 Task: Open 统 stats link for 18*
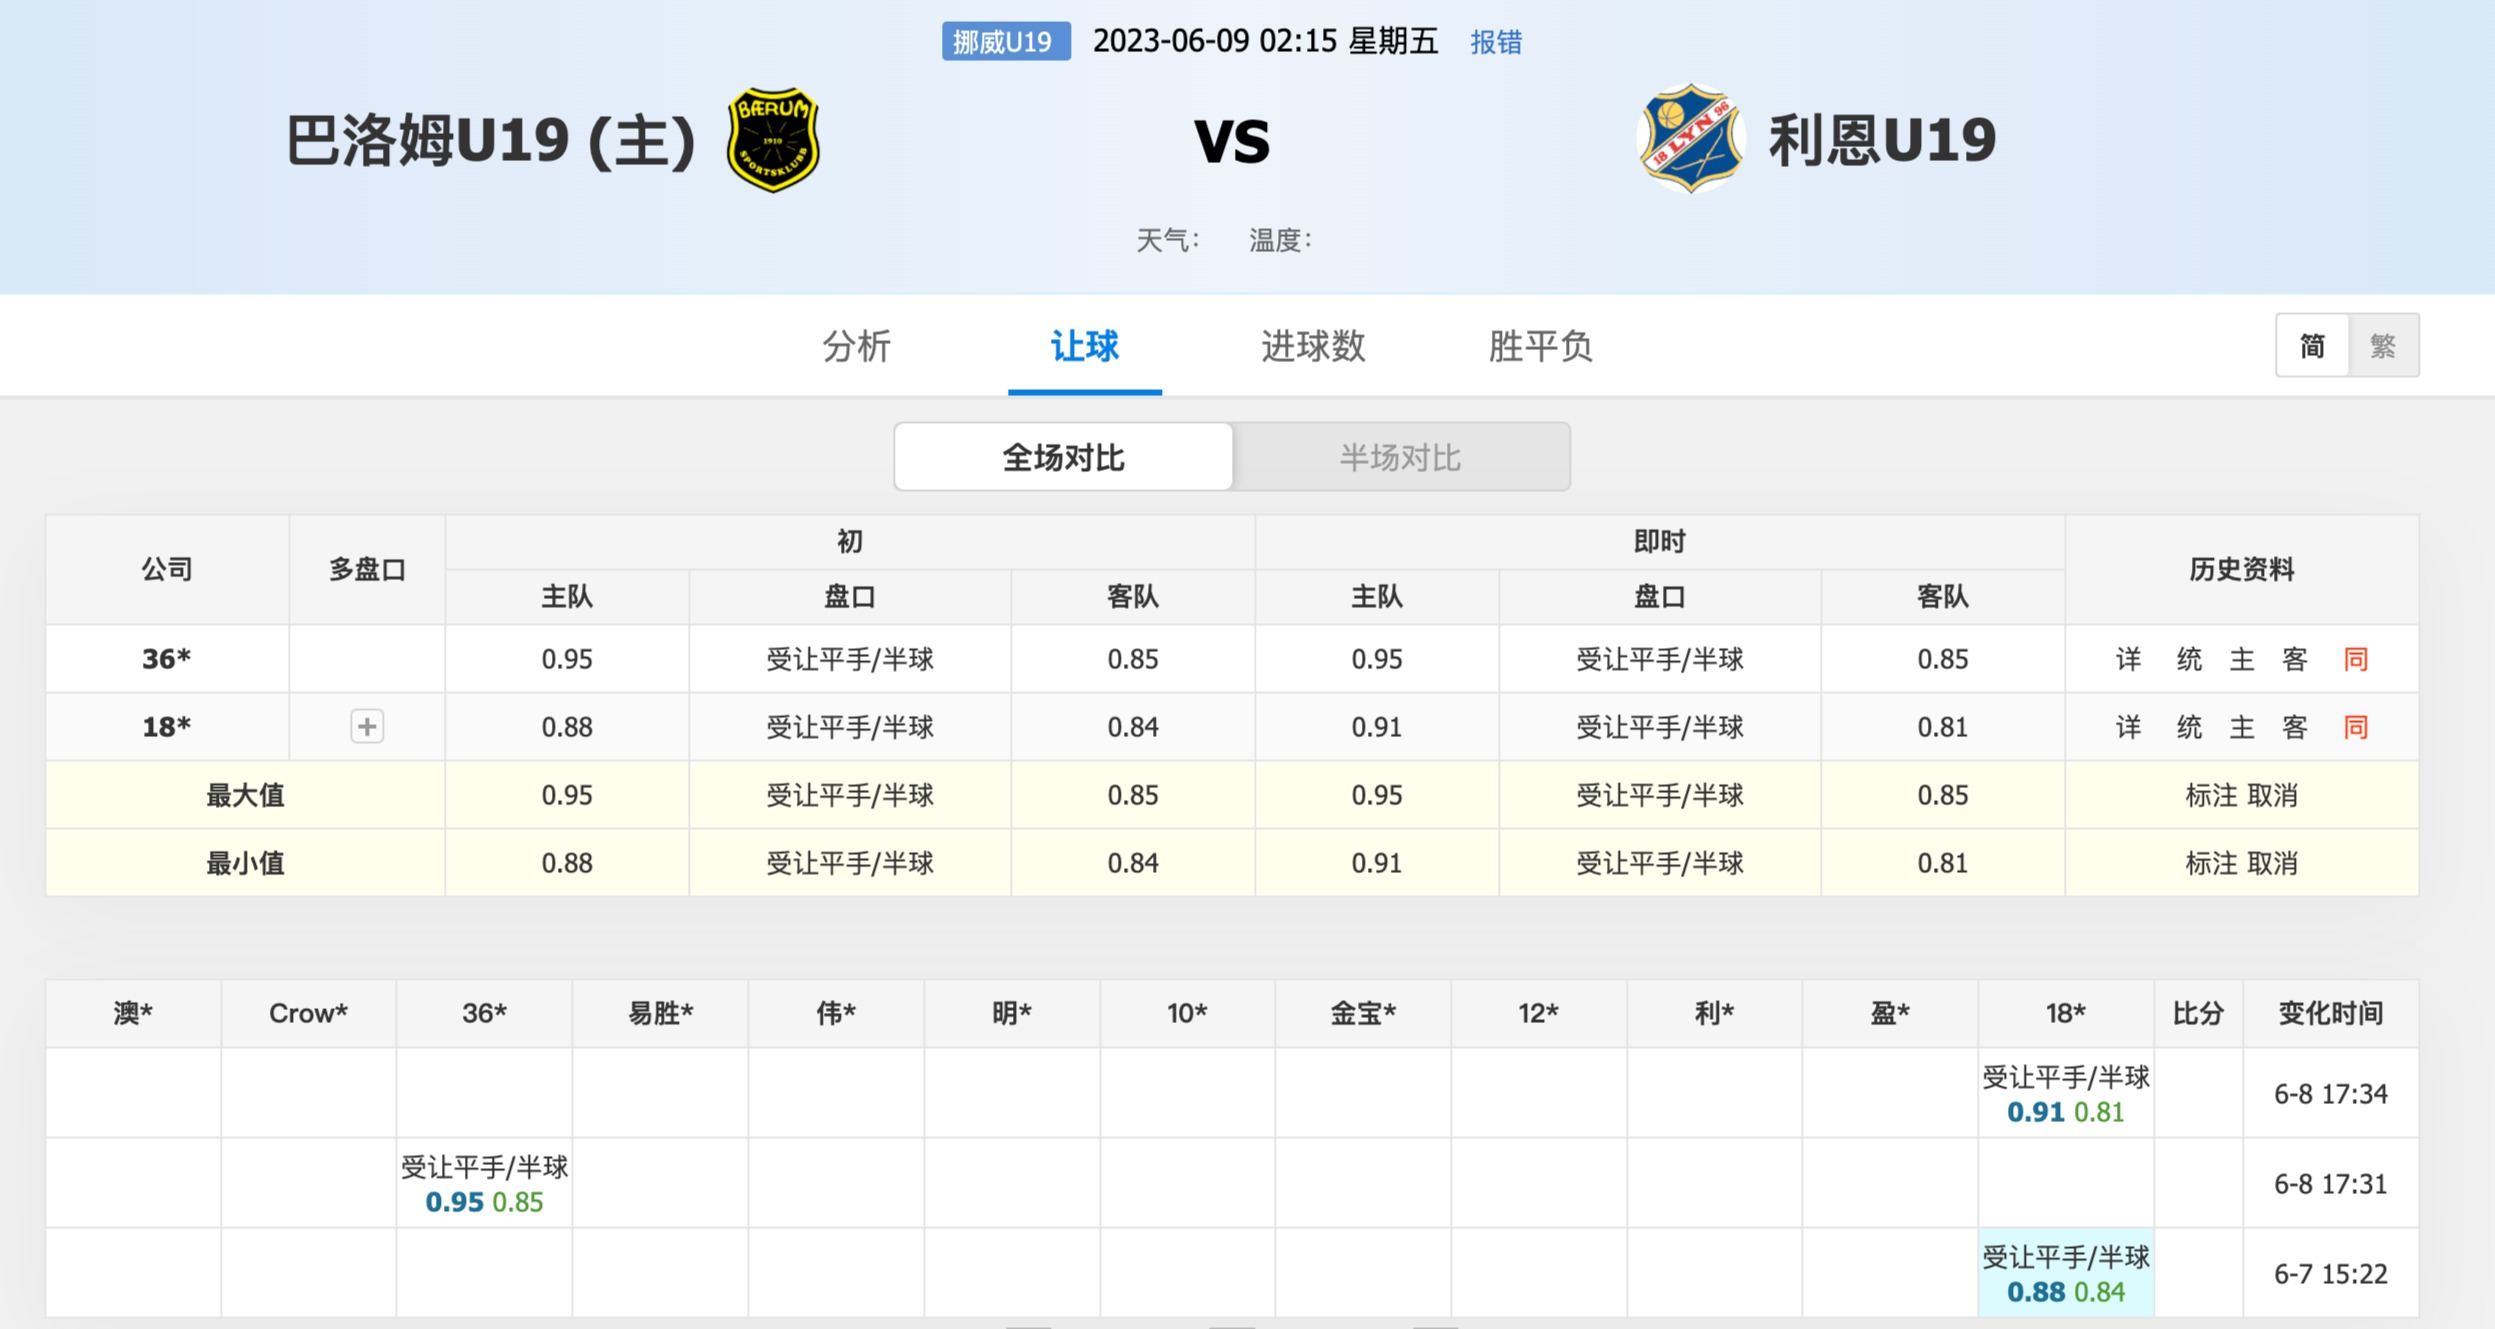2189,727
